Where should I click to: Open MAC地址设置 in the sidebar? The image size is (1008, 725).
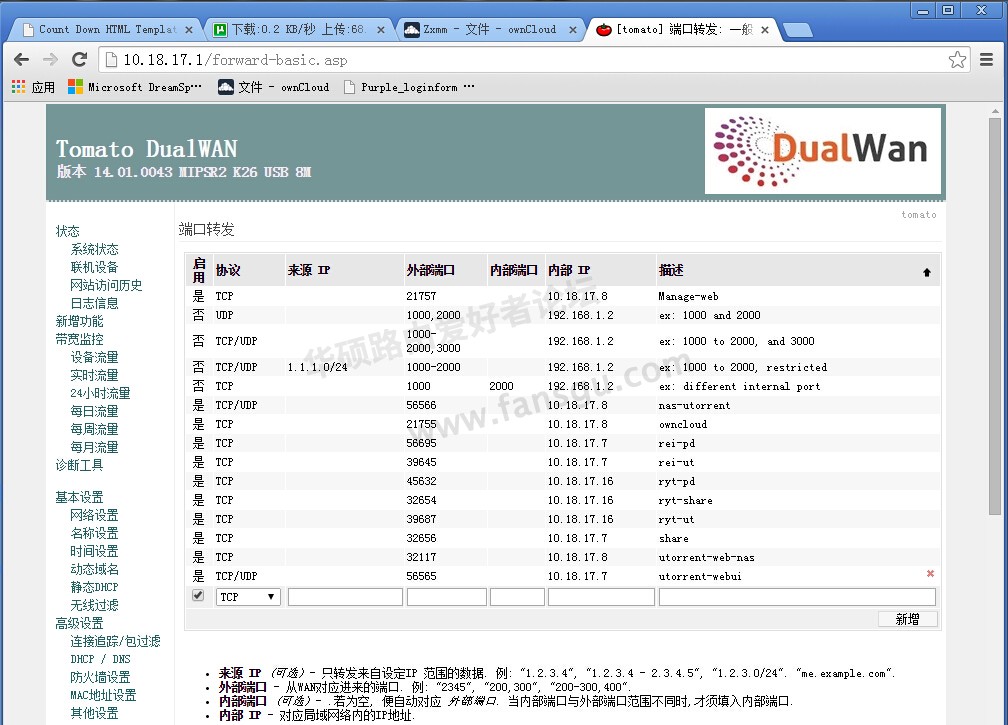click(x=104, y=695)
